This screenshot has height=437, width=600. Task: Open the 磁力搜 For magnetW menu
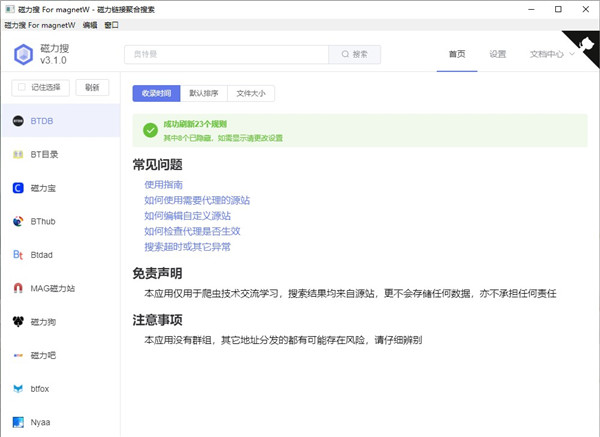(40, 25)
